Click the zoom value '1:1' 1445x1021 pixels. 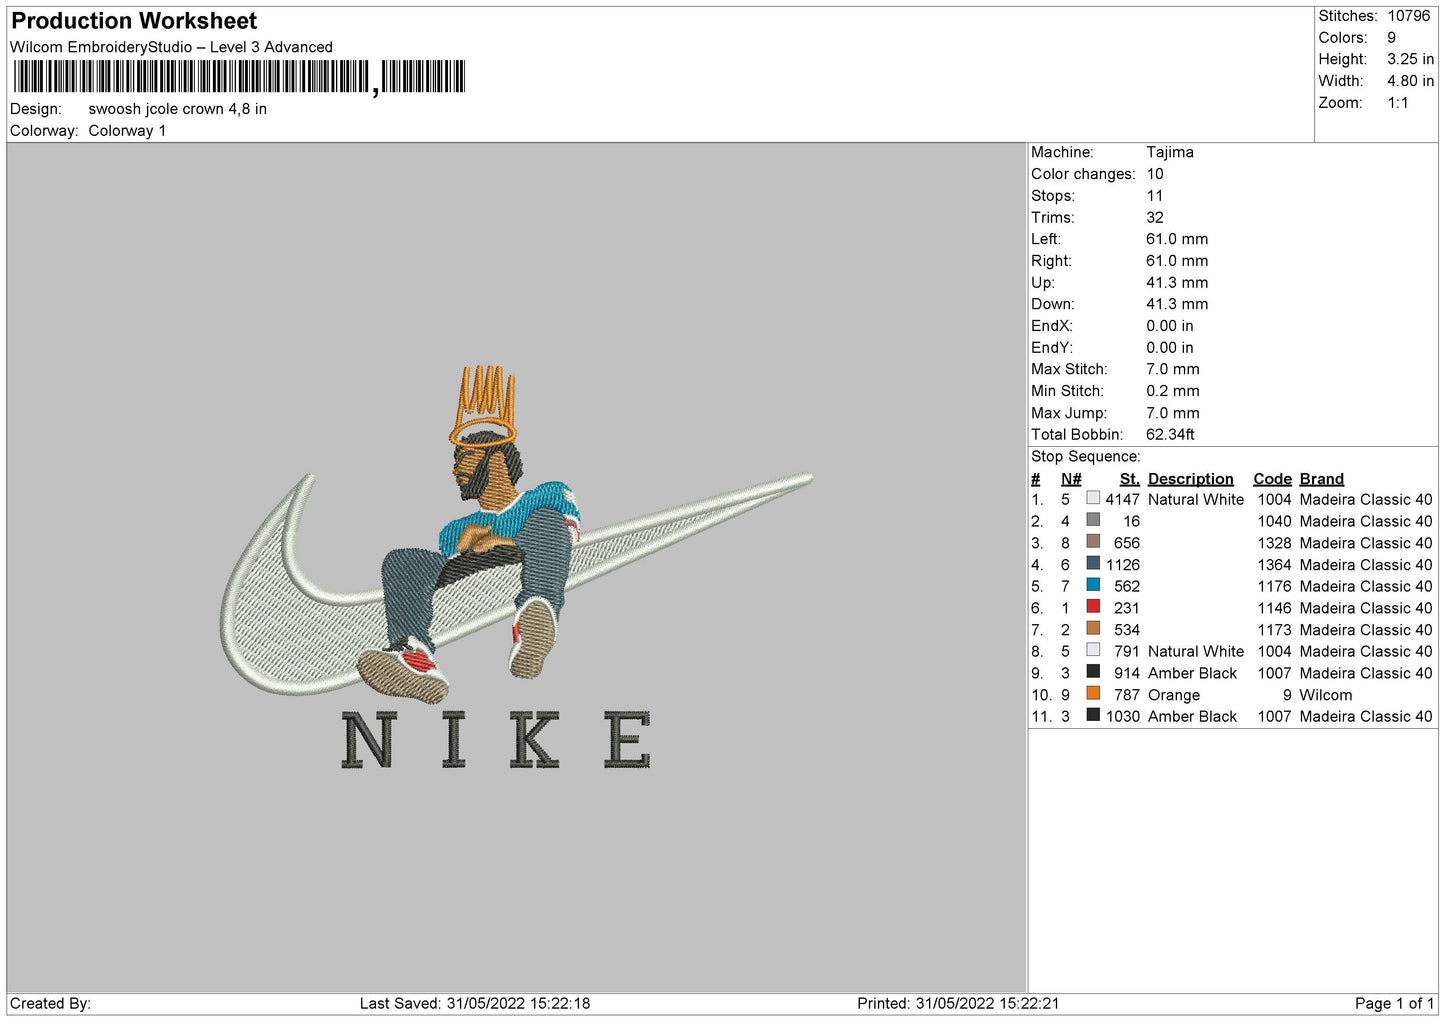(x=1398, y=103)
